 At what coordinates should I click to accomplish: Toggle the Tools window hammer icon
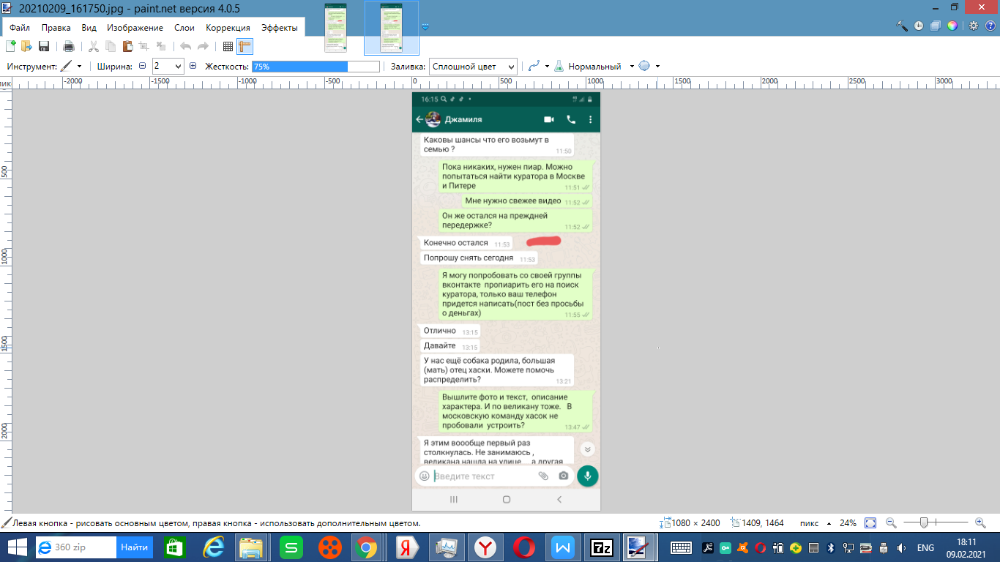point(902,26)
